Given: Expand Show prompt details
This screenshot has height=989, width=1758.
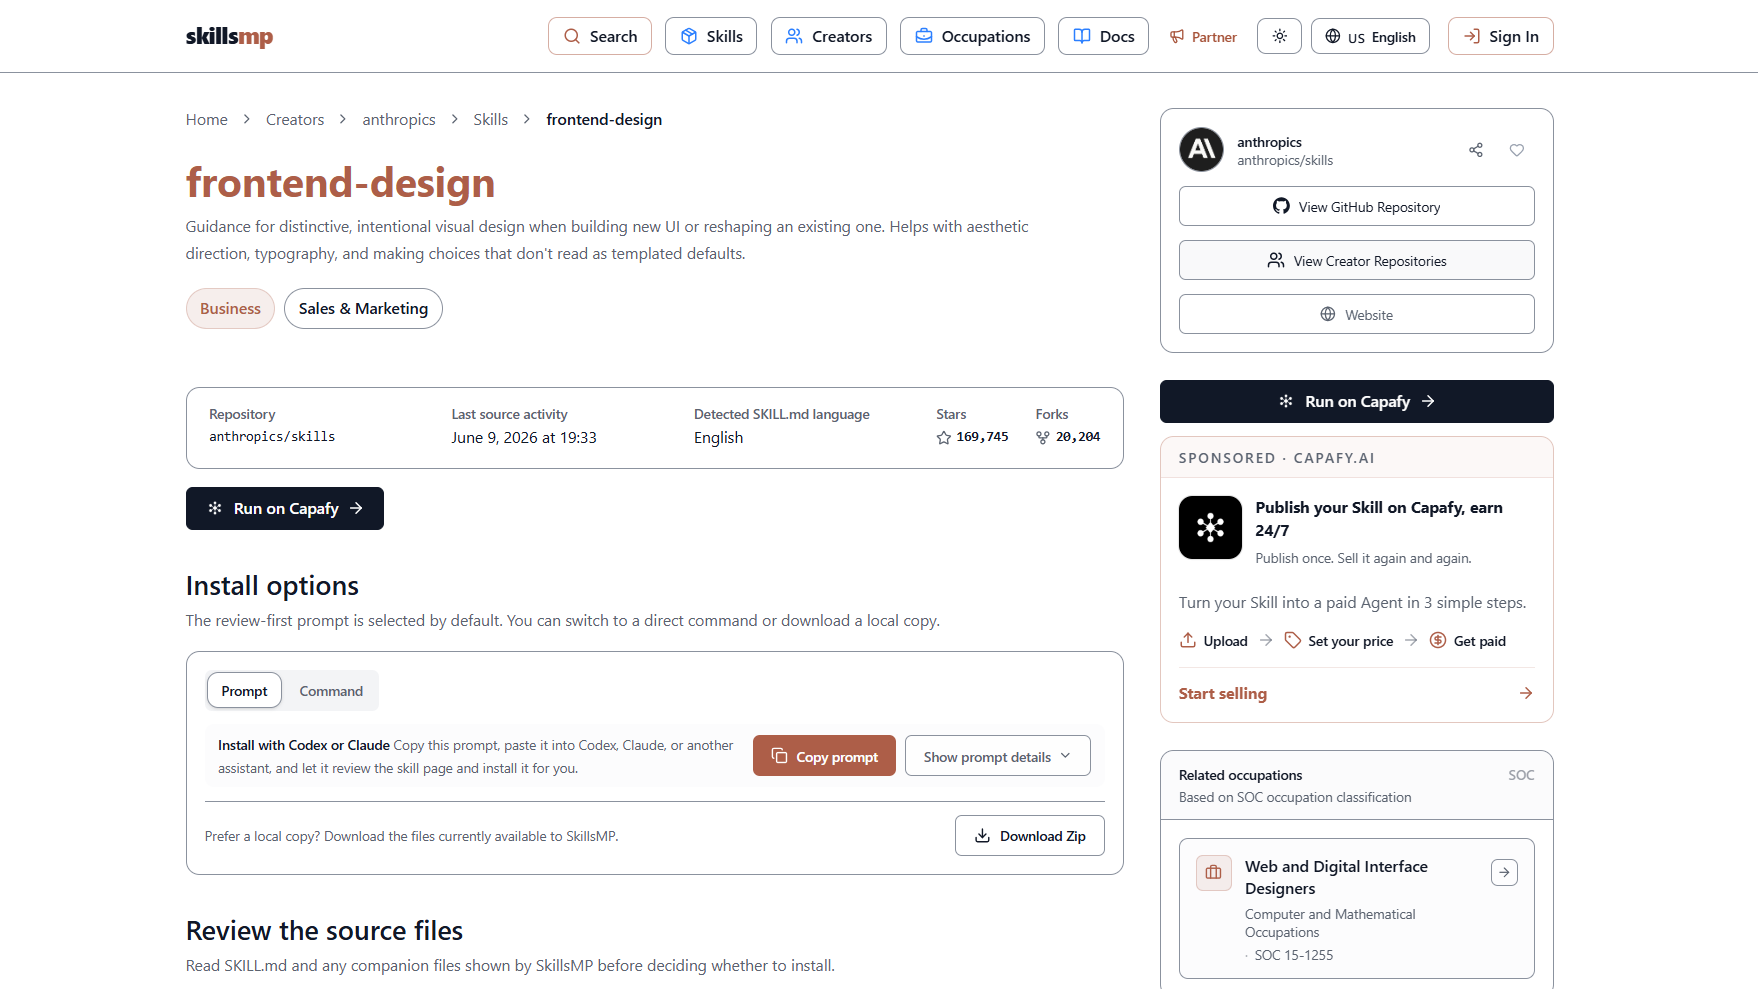Looking at the screenshot, I should pyautogui.click(x=997, y=756).
